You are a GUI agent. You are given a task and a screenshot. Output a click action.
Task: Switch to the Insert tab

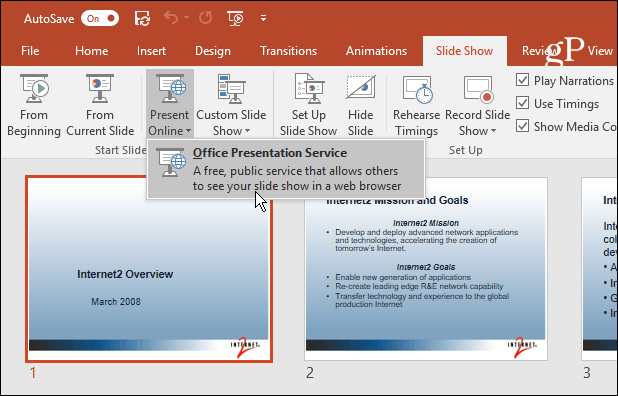point(151,51)
